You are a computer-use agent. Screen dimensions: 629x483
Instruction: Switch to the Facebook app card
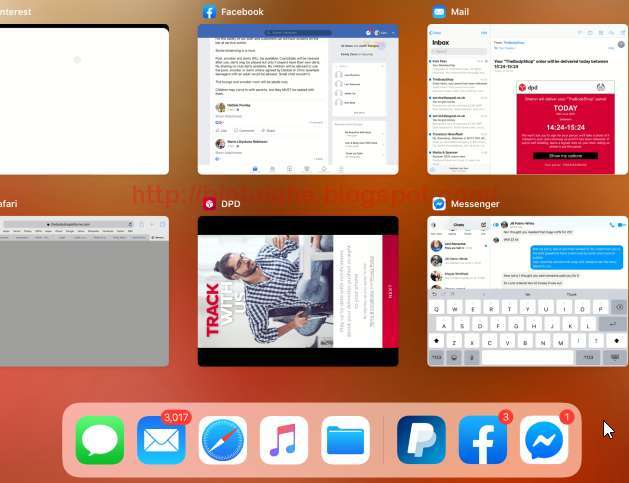tap(298, 99)
